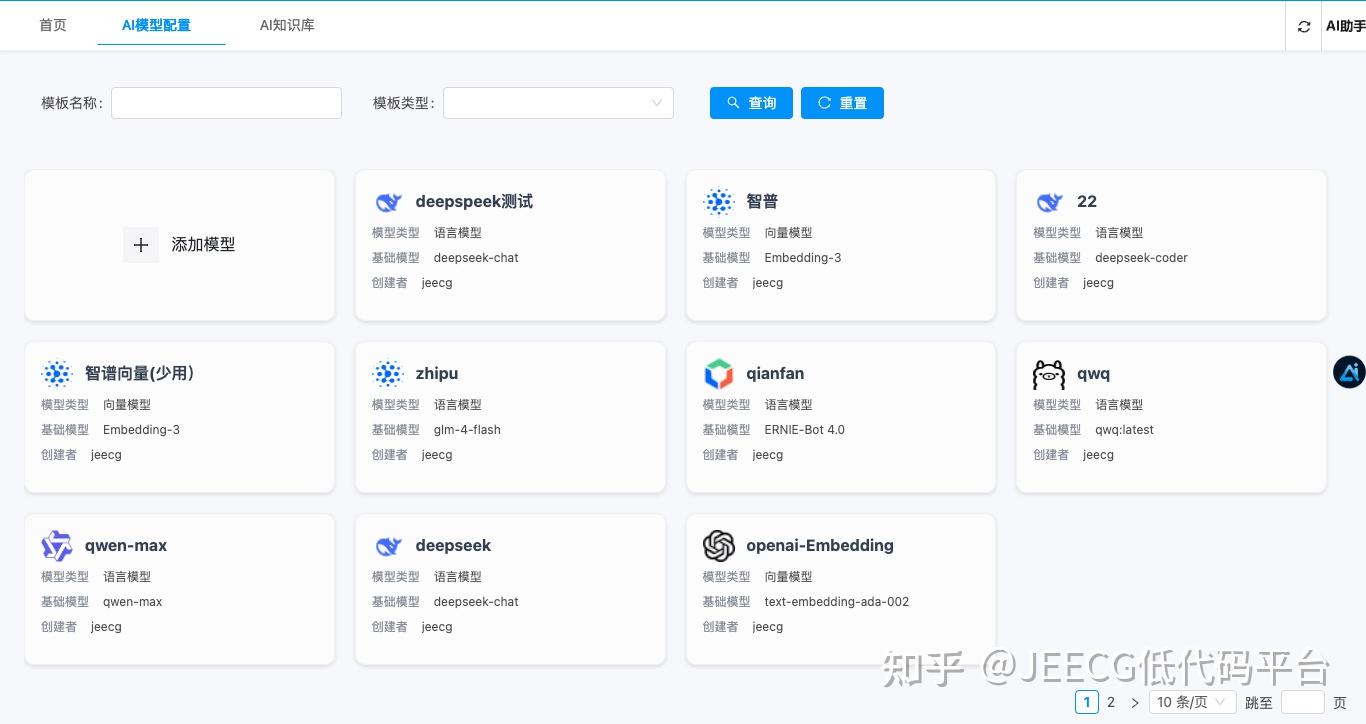Click the ERNIE-Bot 4.0 base model value
The width and height of the screenshot is (1366, 724).
pyautogui.click(x=805, y=430)
